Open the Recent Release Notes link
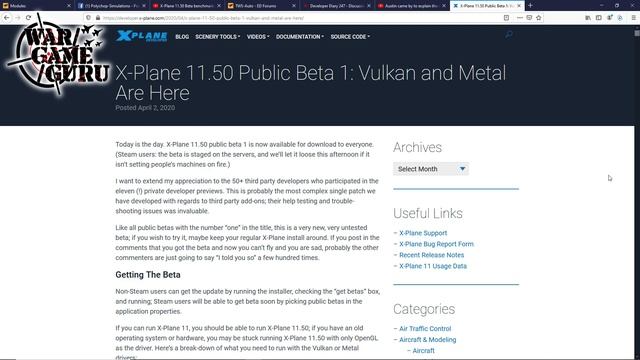 (x=431, y=255)
